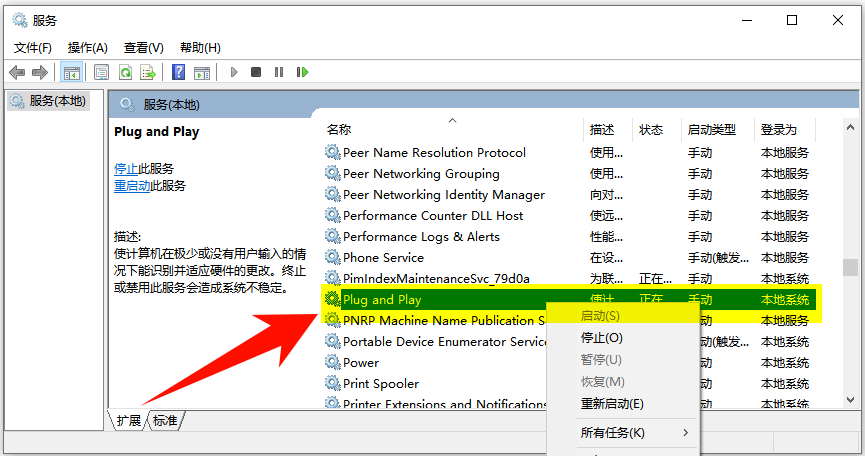Stop service with the toolbar square icon
The height and width of the screenshot is (456, 865).
coord(256,72)
